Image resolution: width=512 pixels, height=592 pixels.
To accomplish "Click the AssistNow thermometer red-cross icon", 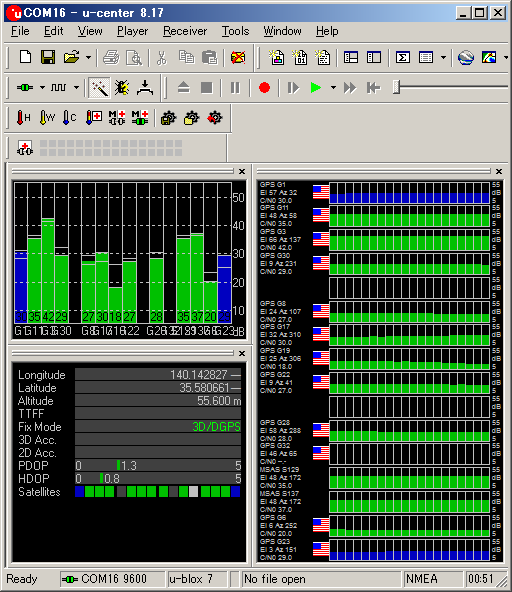I will click(94, 117).
